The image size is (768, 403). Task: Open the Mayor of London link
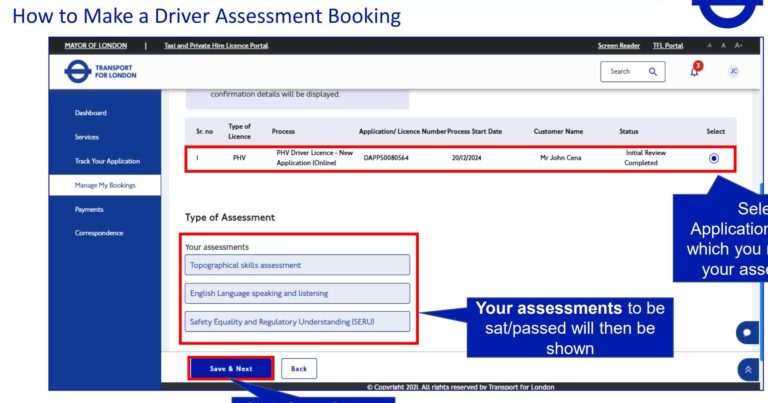tap(96, 46)
